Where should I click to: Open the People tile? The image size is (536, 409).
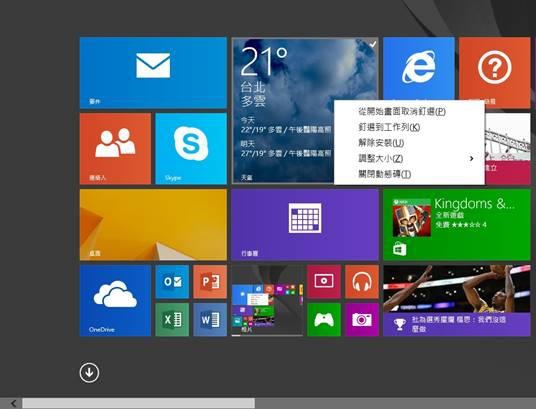coord(115,149)
